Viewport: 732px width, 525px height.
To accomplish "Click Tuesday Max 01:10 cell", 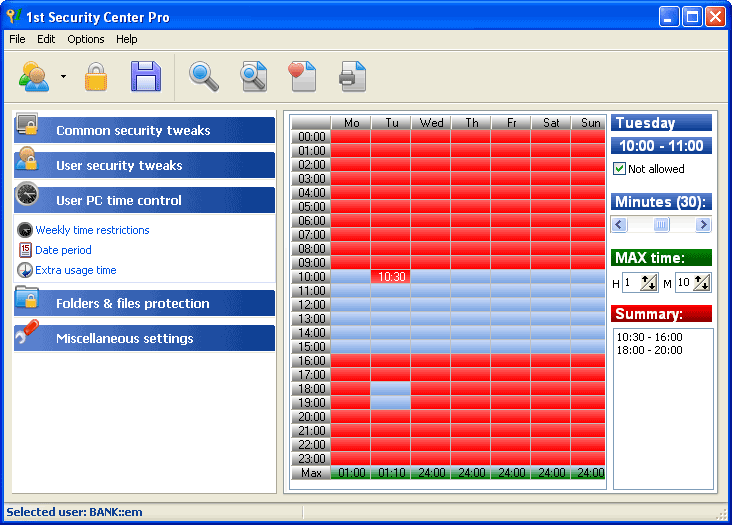I will 391,473.
